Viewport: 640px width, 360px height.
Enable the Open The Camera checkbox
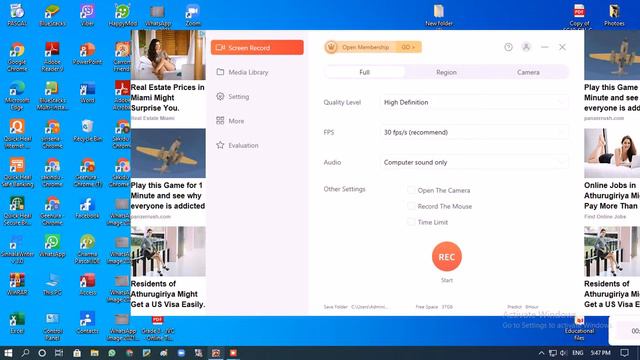[x=411, y=190]
